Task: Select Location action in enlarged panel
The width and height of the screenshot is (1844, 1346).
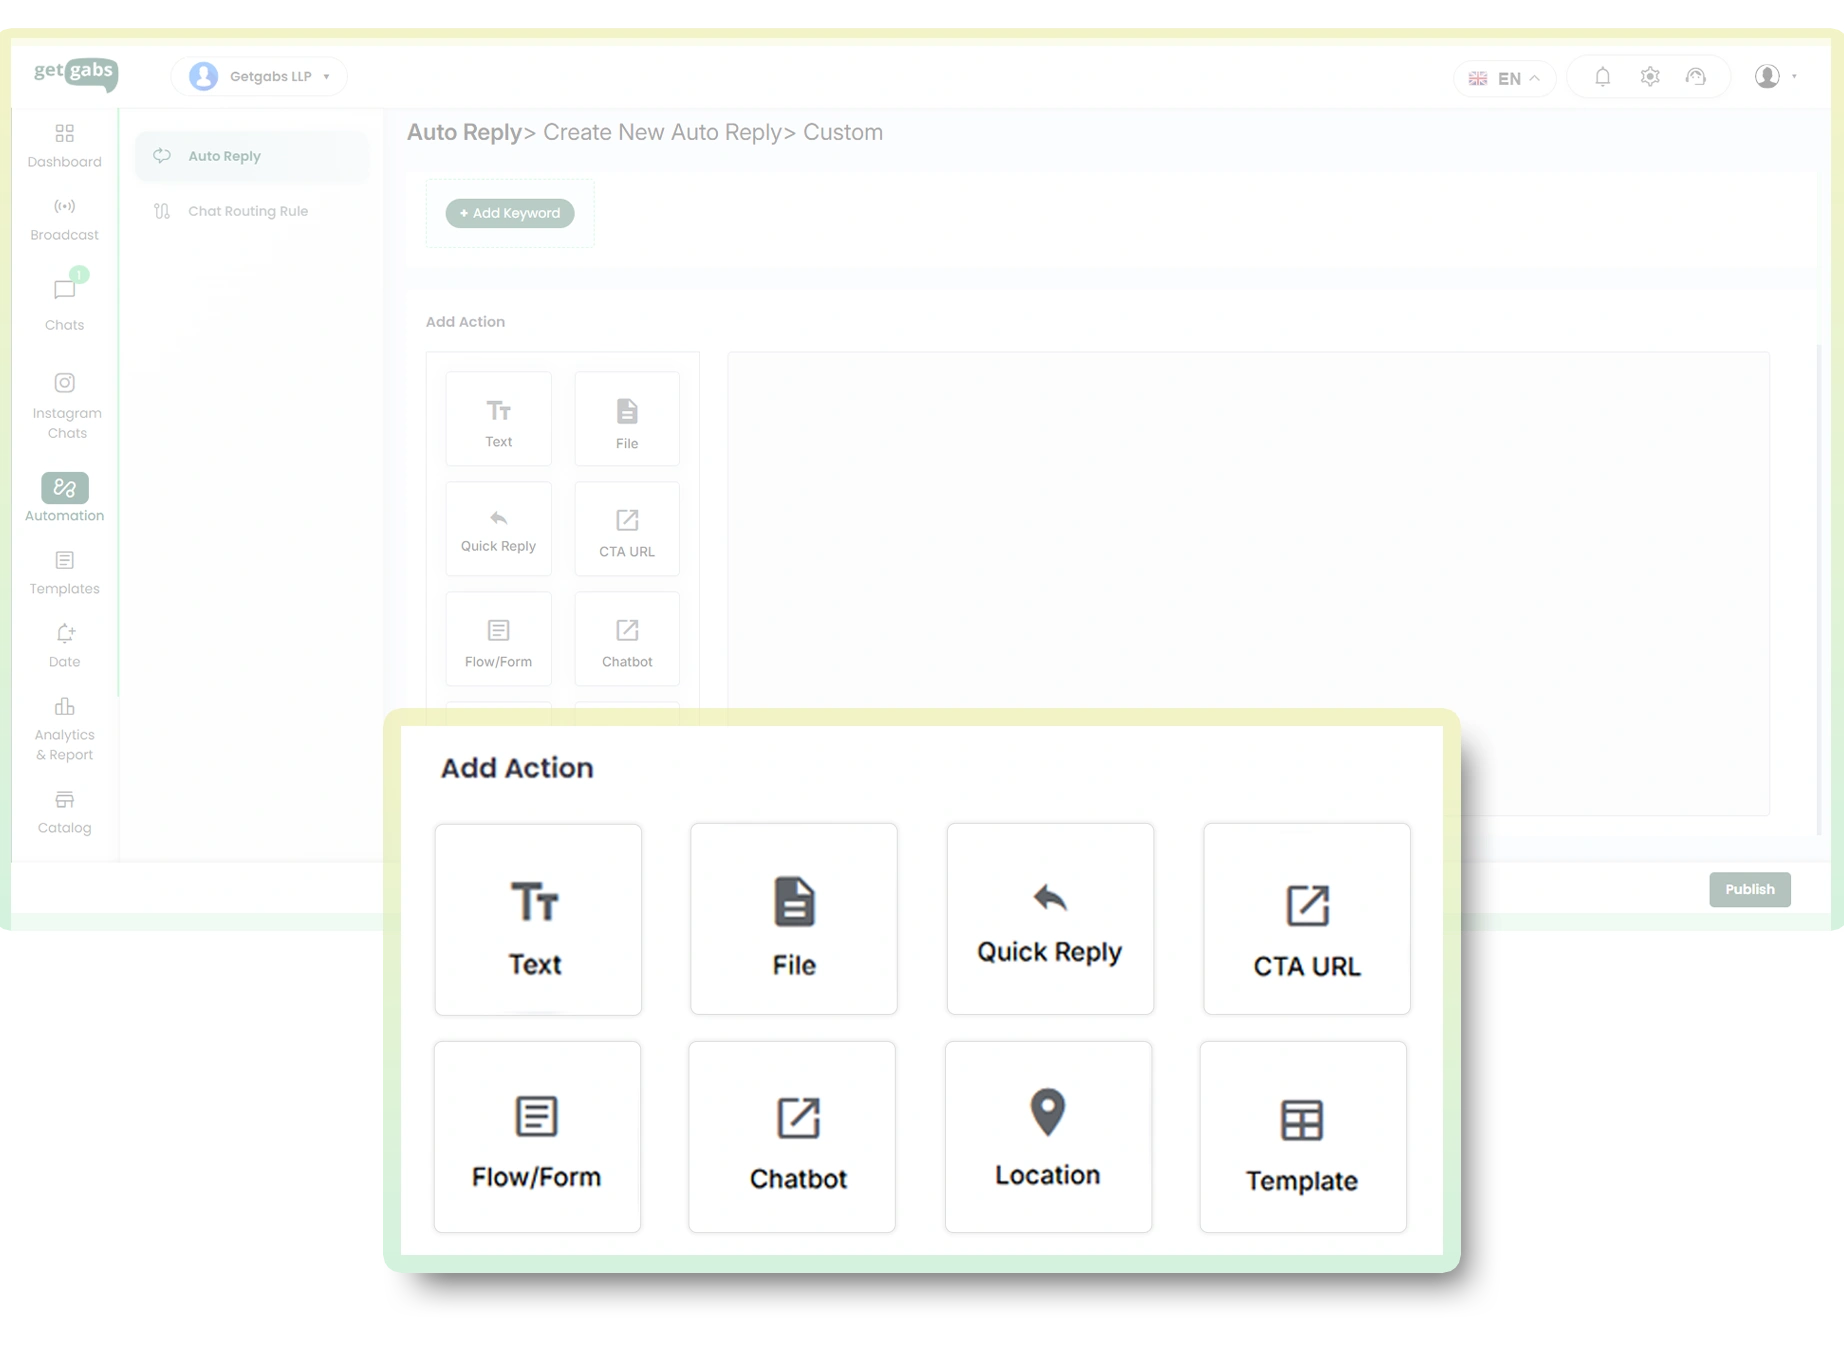Action: coord(1047,1136)
